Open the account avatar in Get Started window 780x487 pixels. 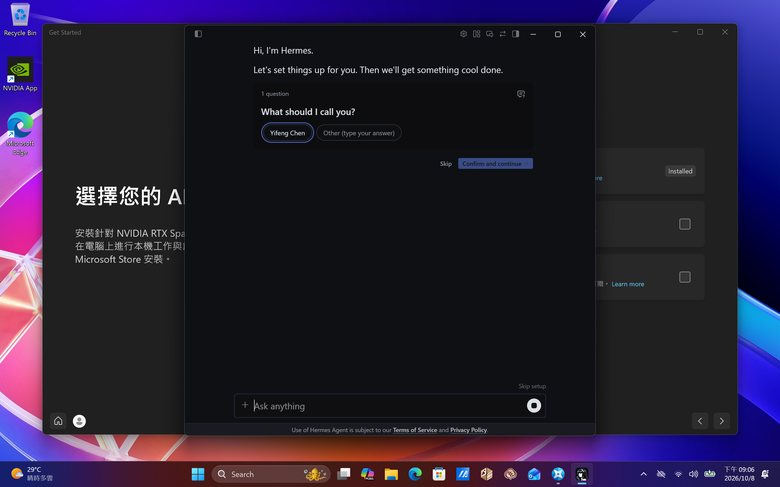click(x=79, y=421)
